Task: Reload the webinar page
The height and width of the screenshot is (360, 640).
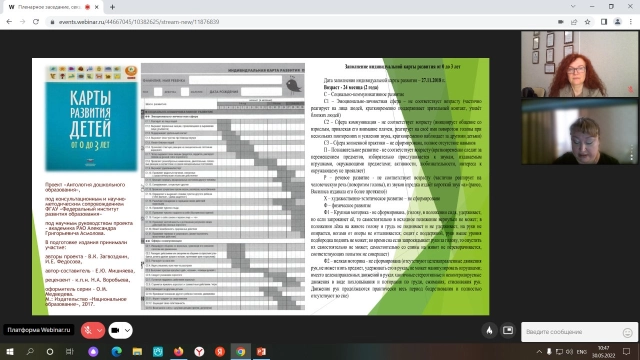Action: click(36, 22)
